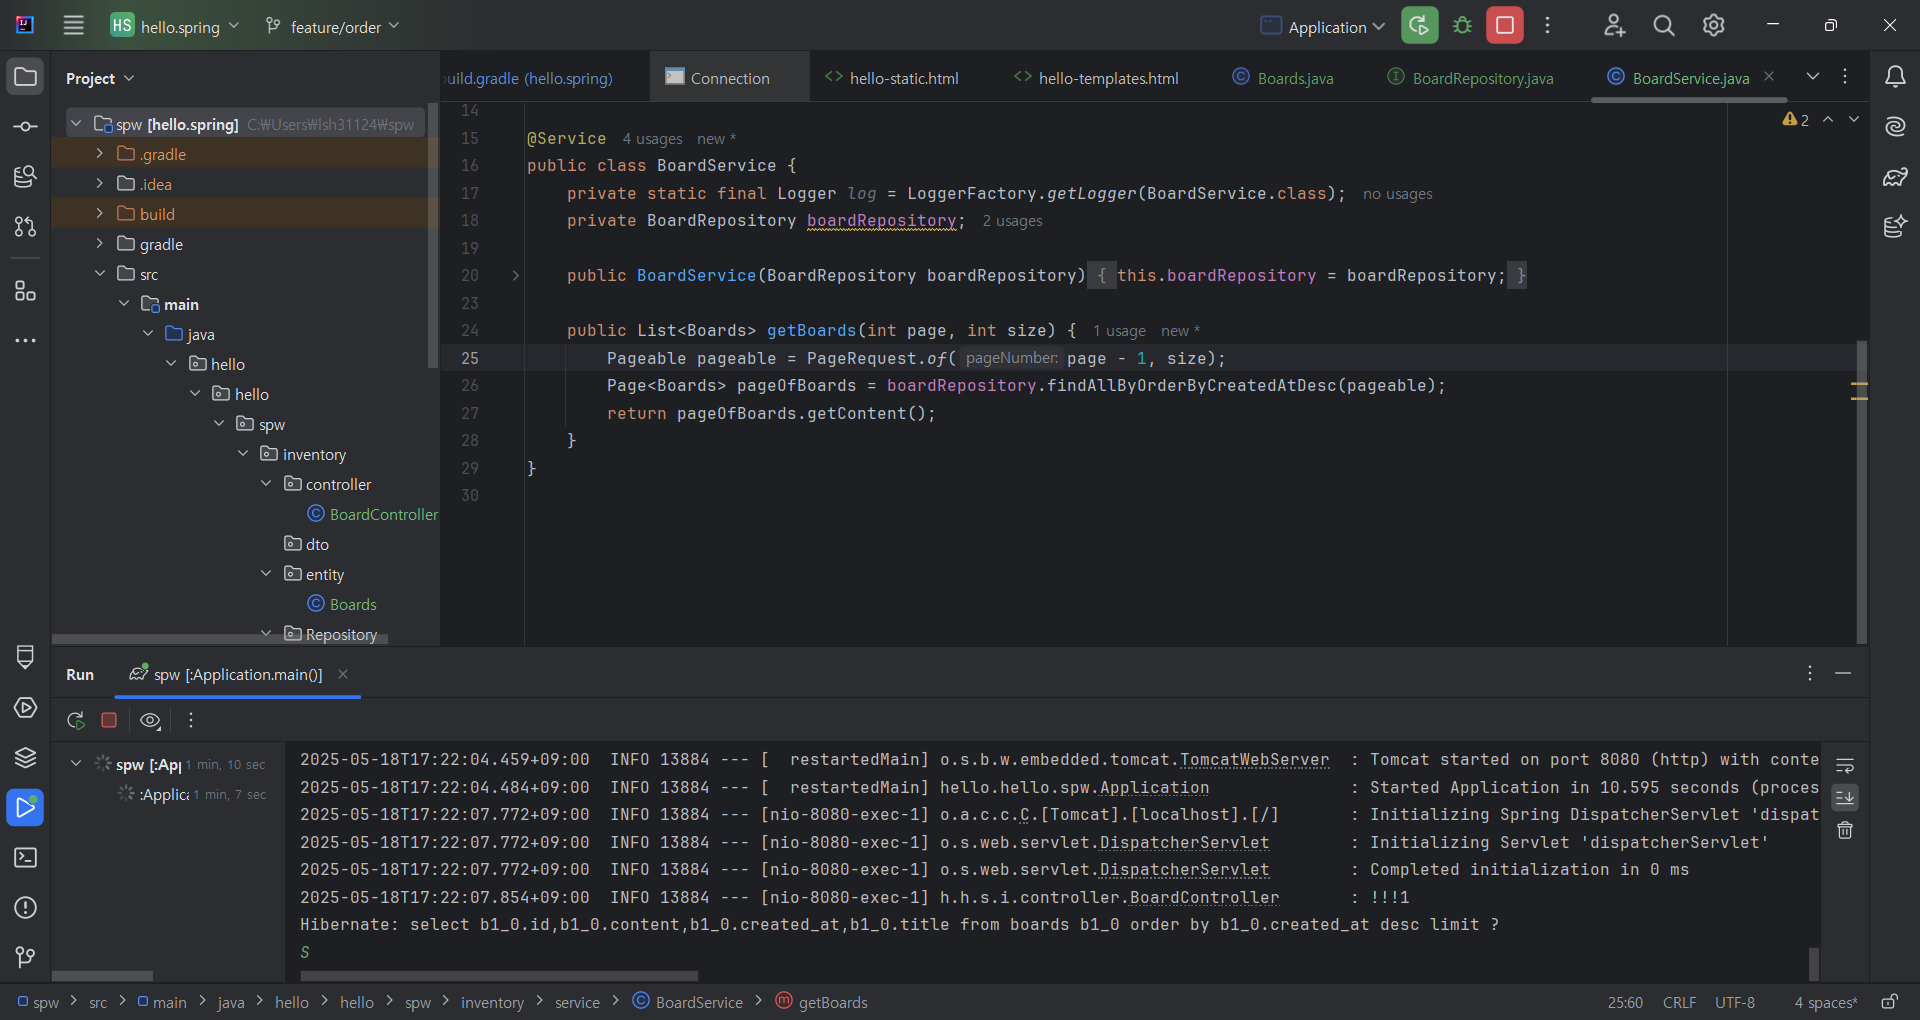Open the Services tool window
1920x1020 pixels.
pyautogui.click(x=25, y=707)
